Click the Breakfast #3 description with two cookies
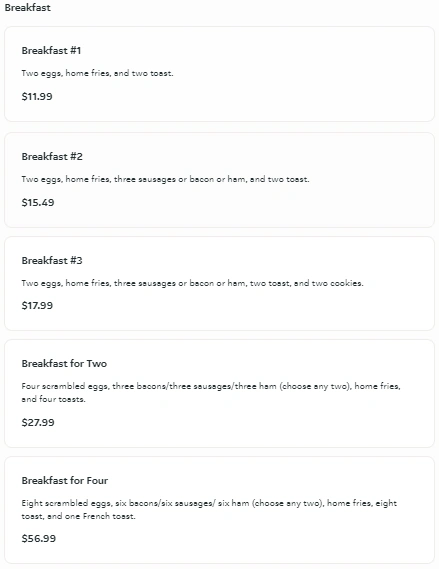This screenshot has height=569, width=439. click(x=192, y=283)
